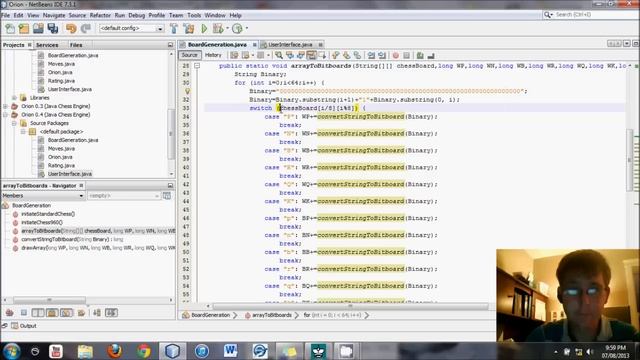Click the Uncomment editor toolbar icon

(431, 55)
